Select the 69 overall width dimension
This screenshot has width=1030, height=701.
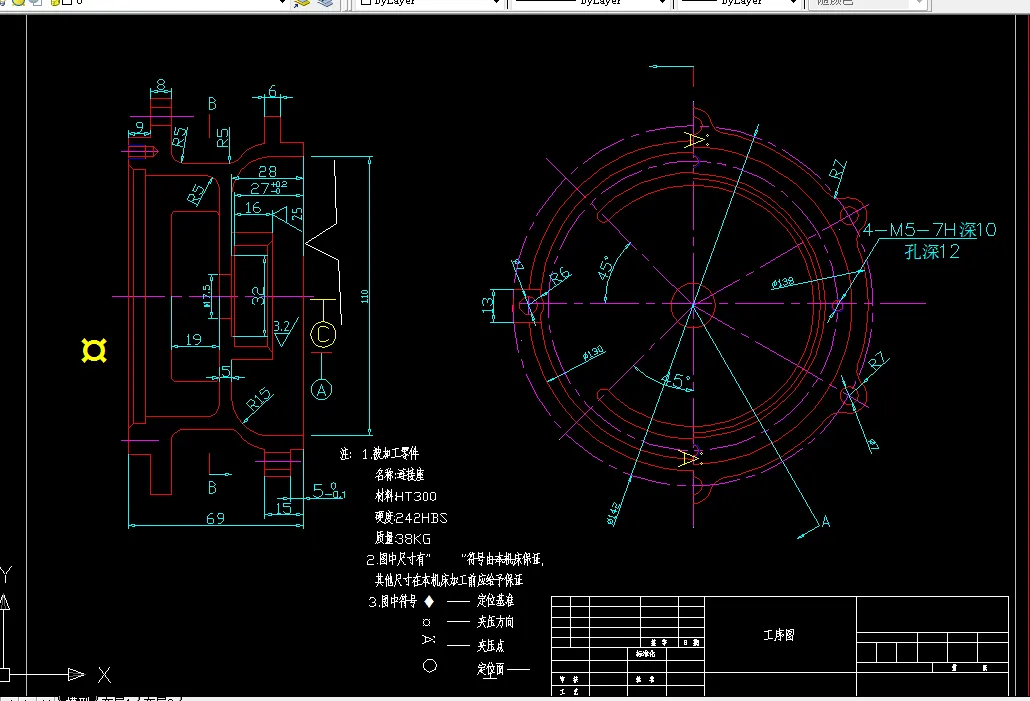click(215, 518)
